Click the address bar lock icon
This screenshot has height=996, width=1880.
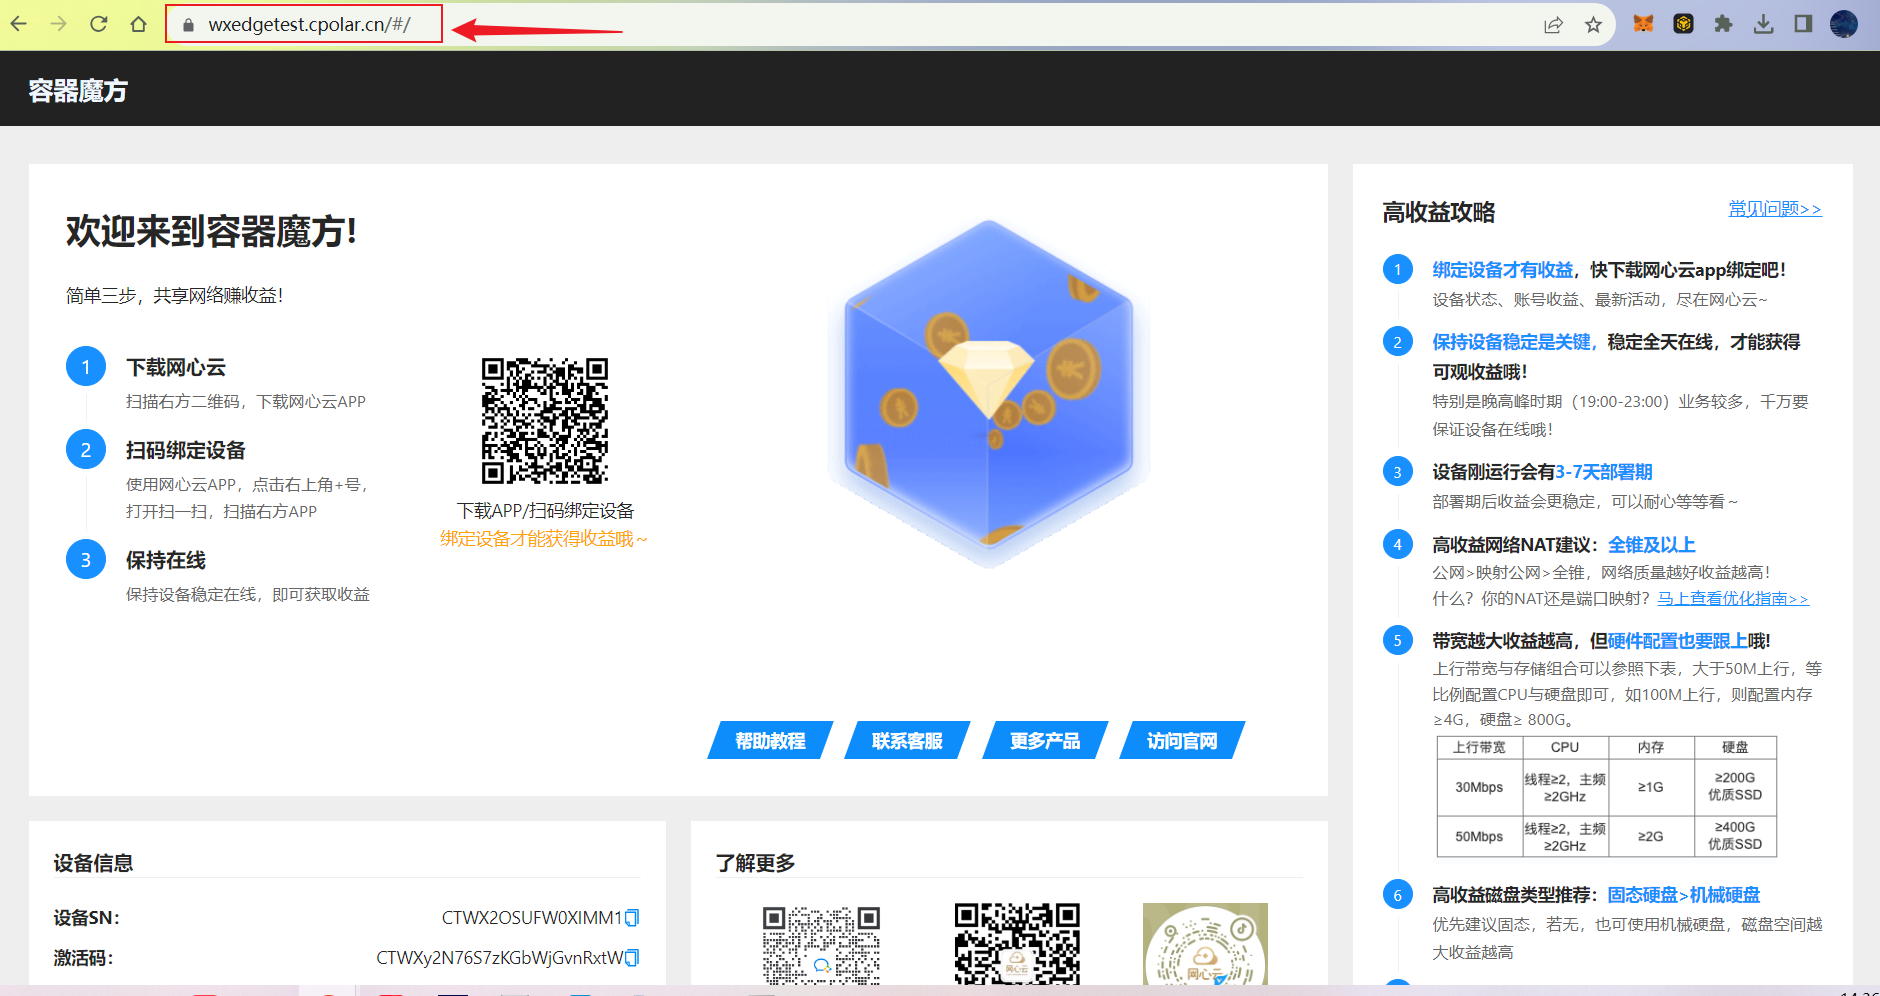pos(187,25)
